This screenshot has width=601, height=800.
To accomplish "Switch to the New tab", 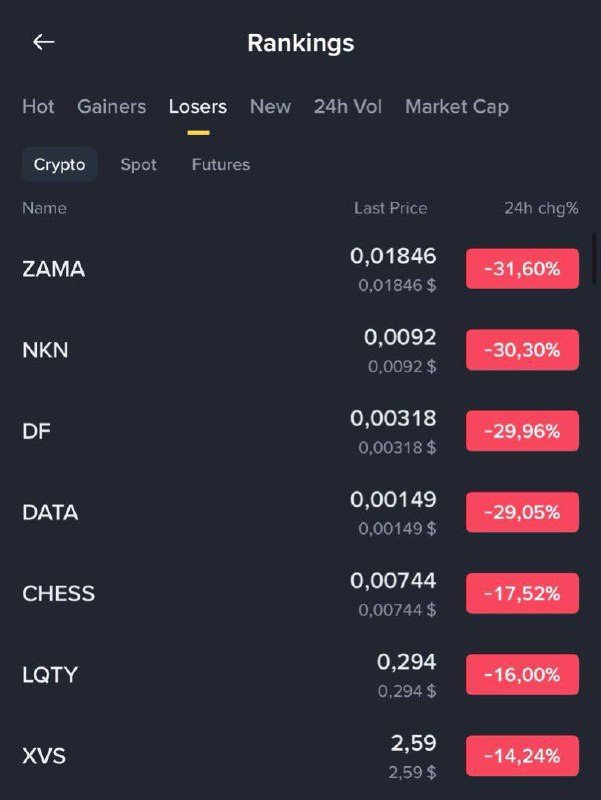I will pyautogui.click(x=270, y=106).
